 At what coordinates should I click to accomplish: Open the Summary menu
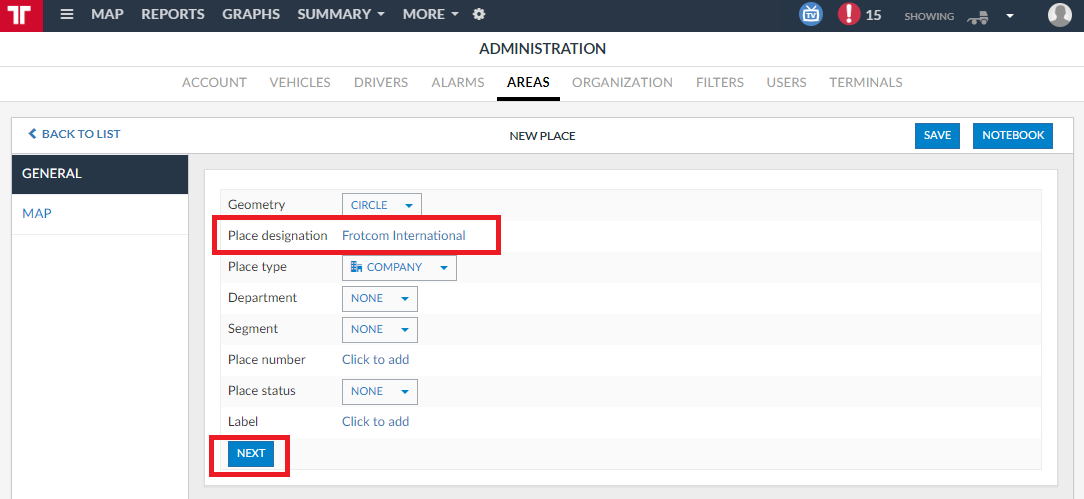tap(341, 15)
